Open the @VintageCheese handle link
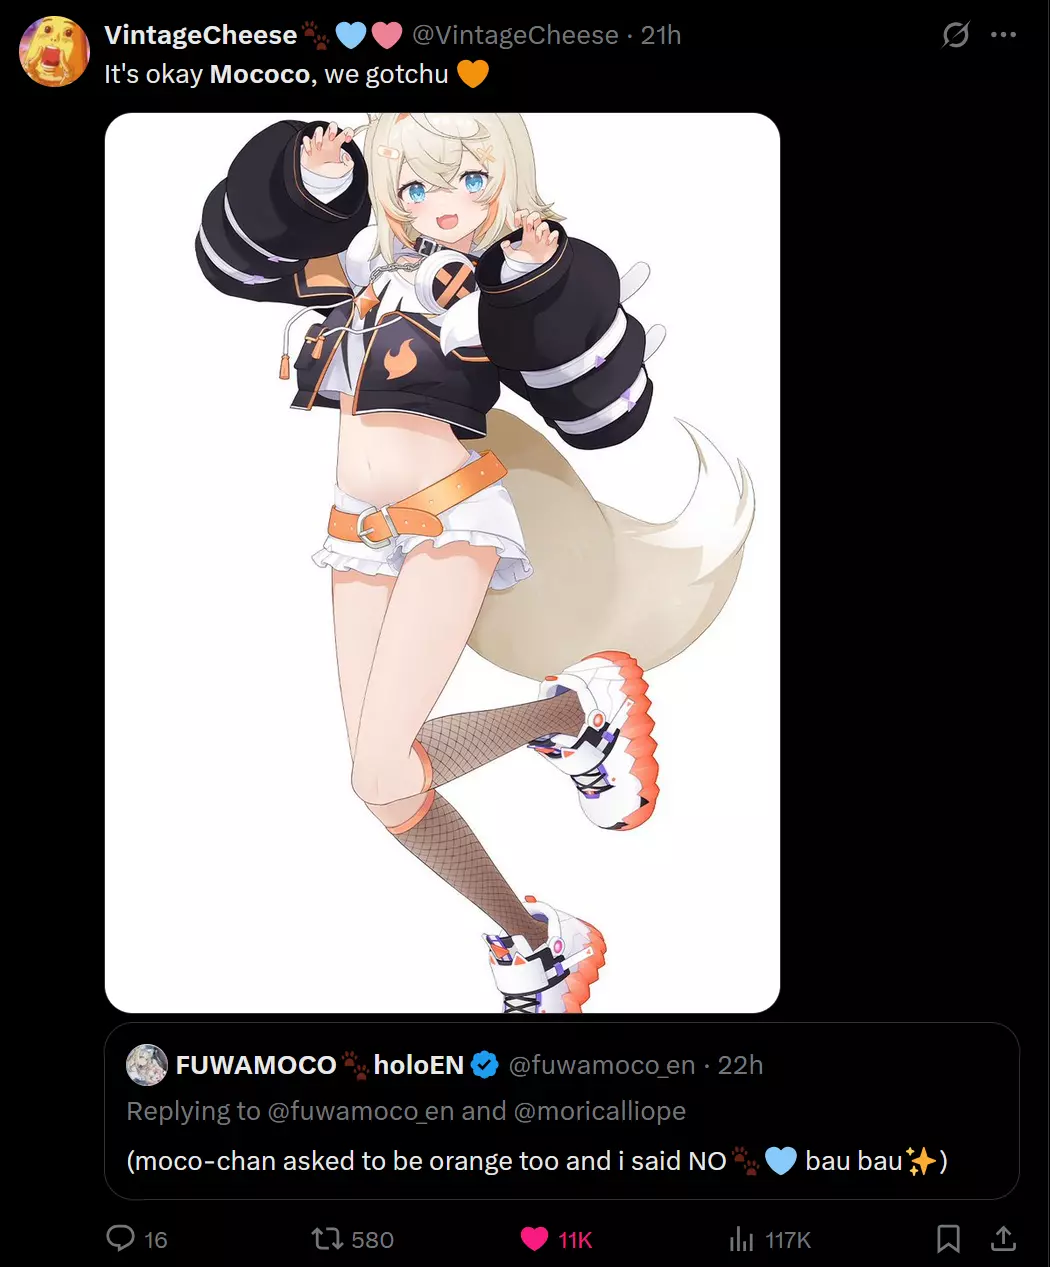 515,35
